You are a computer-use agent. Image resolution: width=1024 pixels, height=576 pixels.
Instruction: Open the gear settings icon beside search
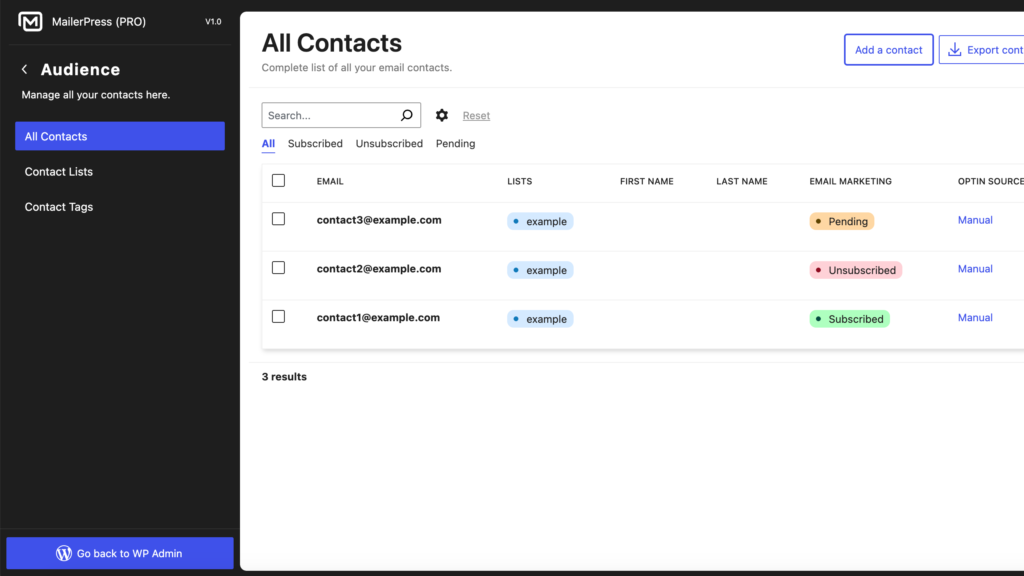[441, 115]
